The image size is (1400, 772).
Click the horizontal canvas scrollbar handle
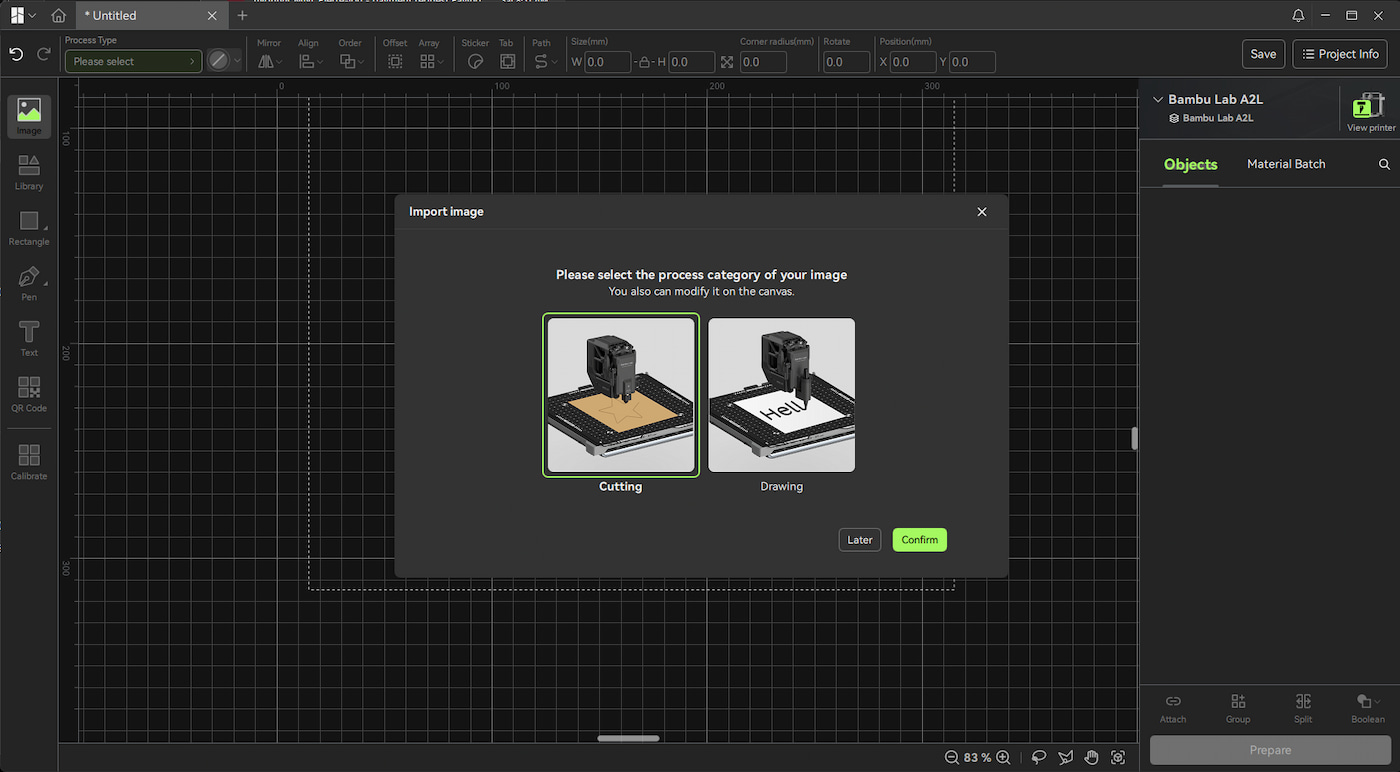[x=628, y=738]
